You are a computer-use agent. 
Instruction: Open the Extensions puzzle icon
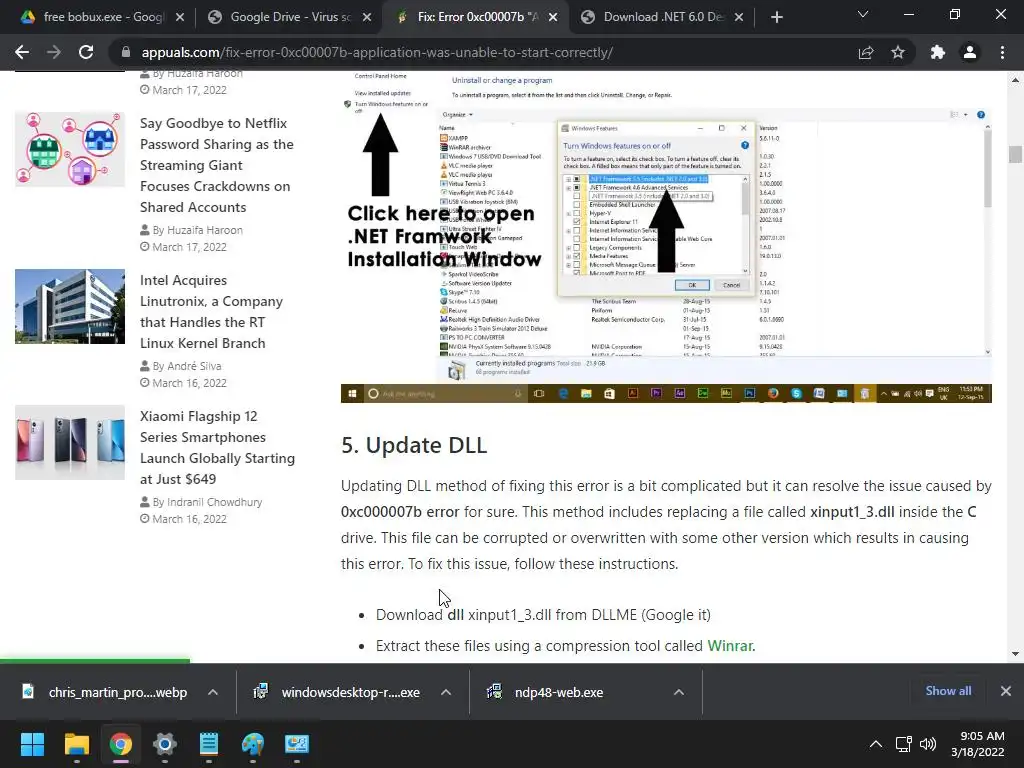pyautogui.click(x=938, y=52)
